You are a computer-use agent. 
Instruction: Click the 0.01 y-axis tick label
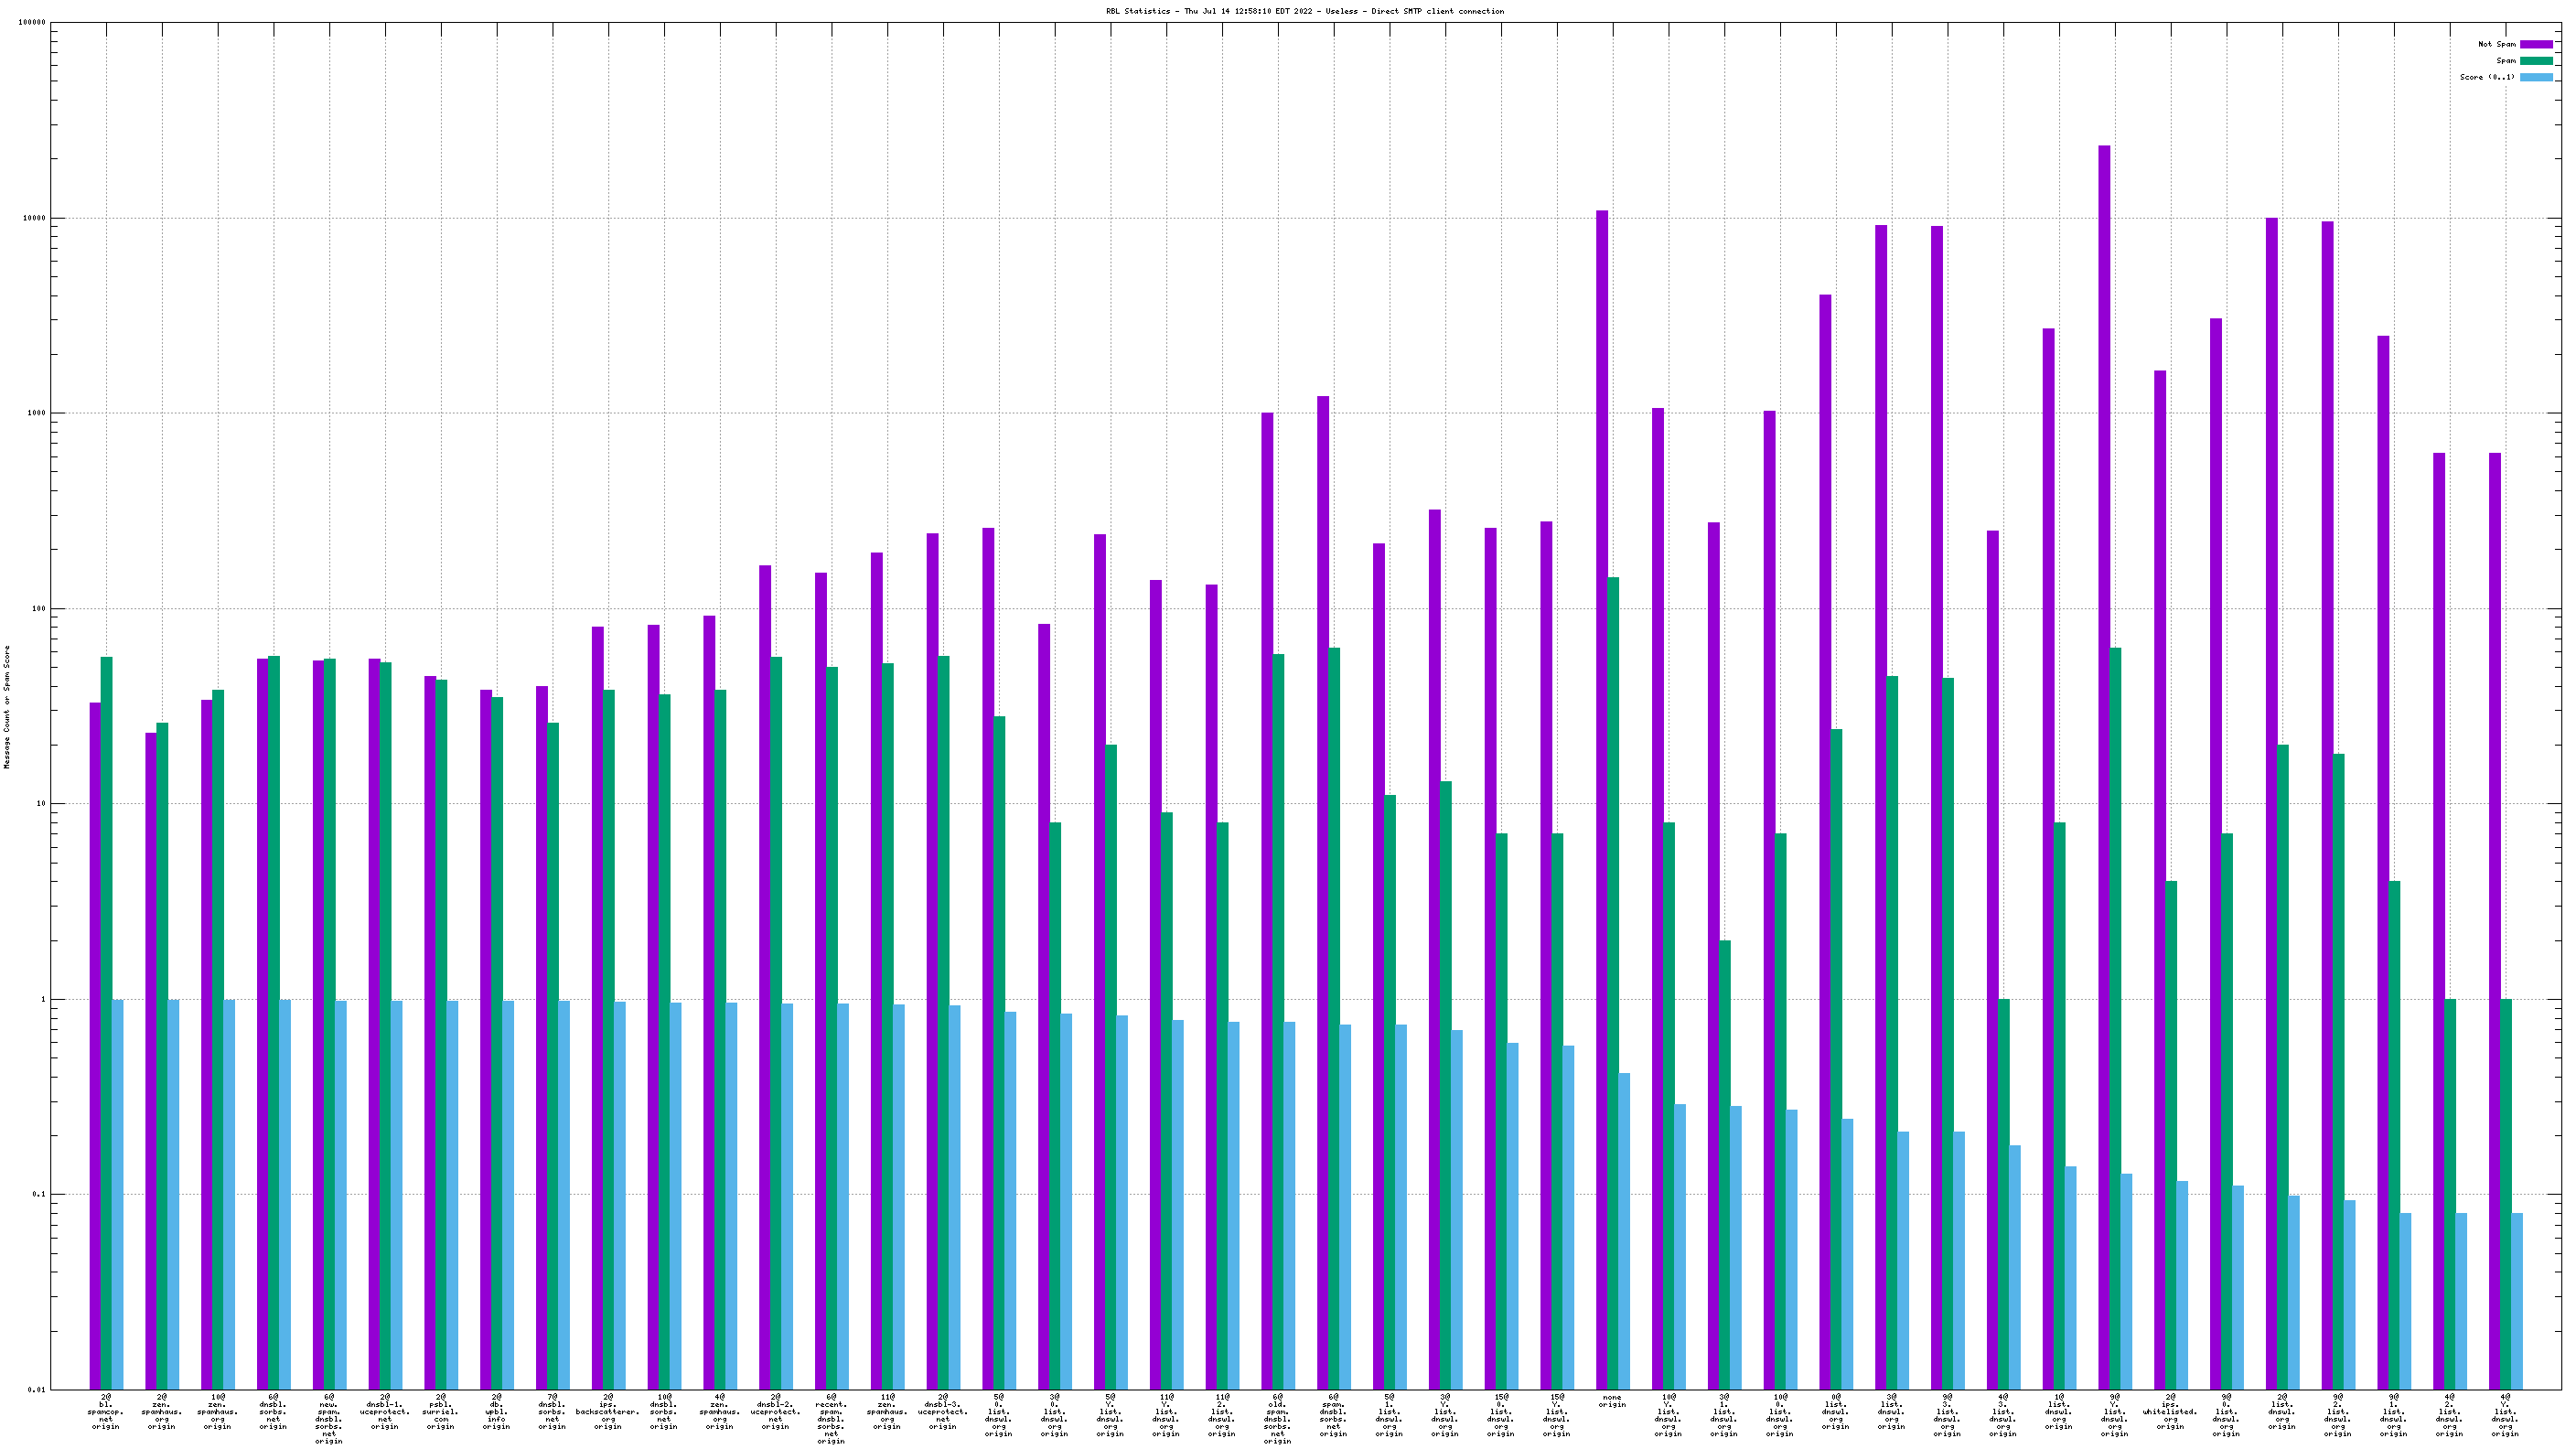(36, 1390)
